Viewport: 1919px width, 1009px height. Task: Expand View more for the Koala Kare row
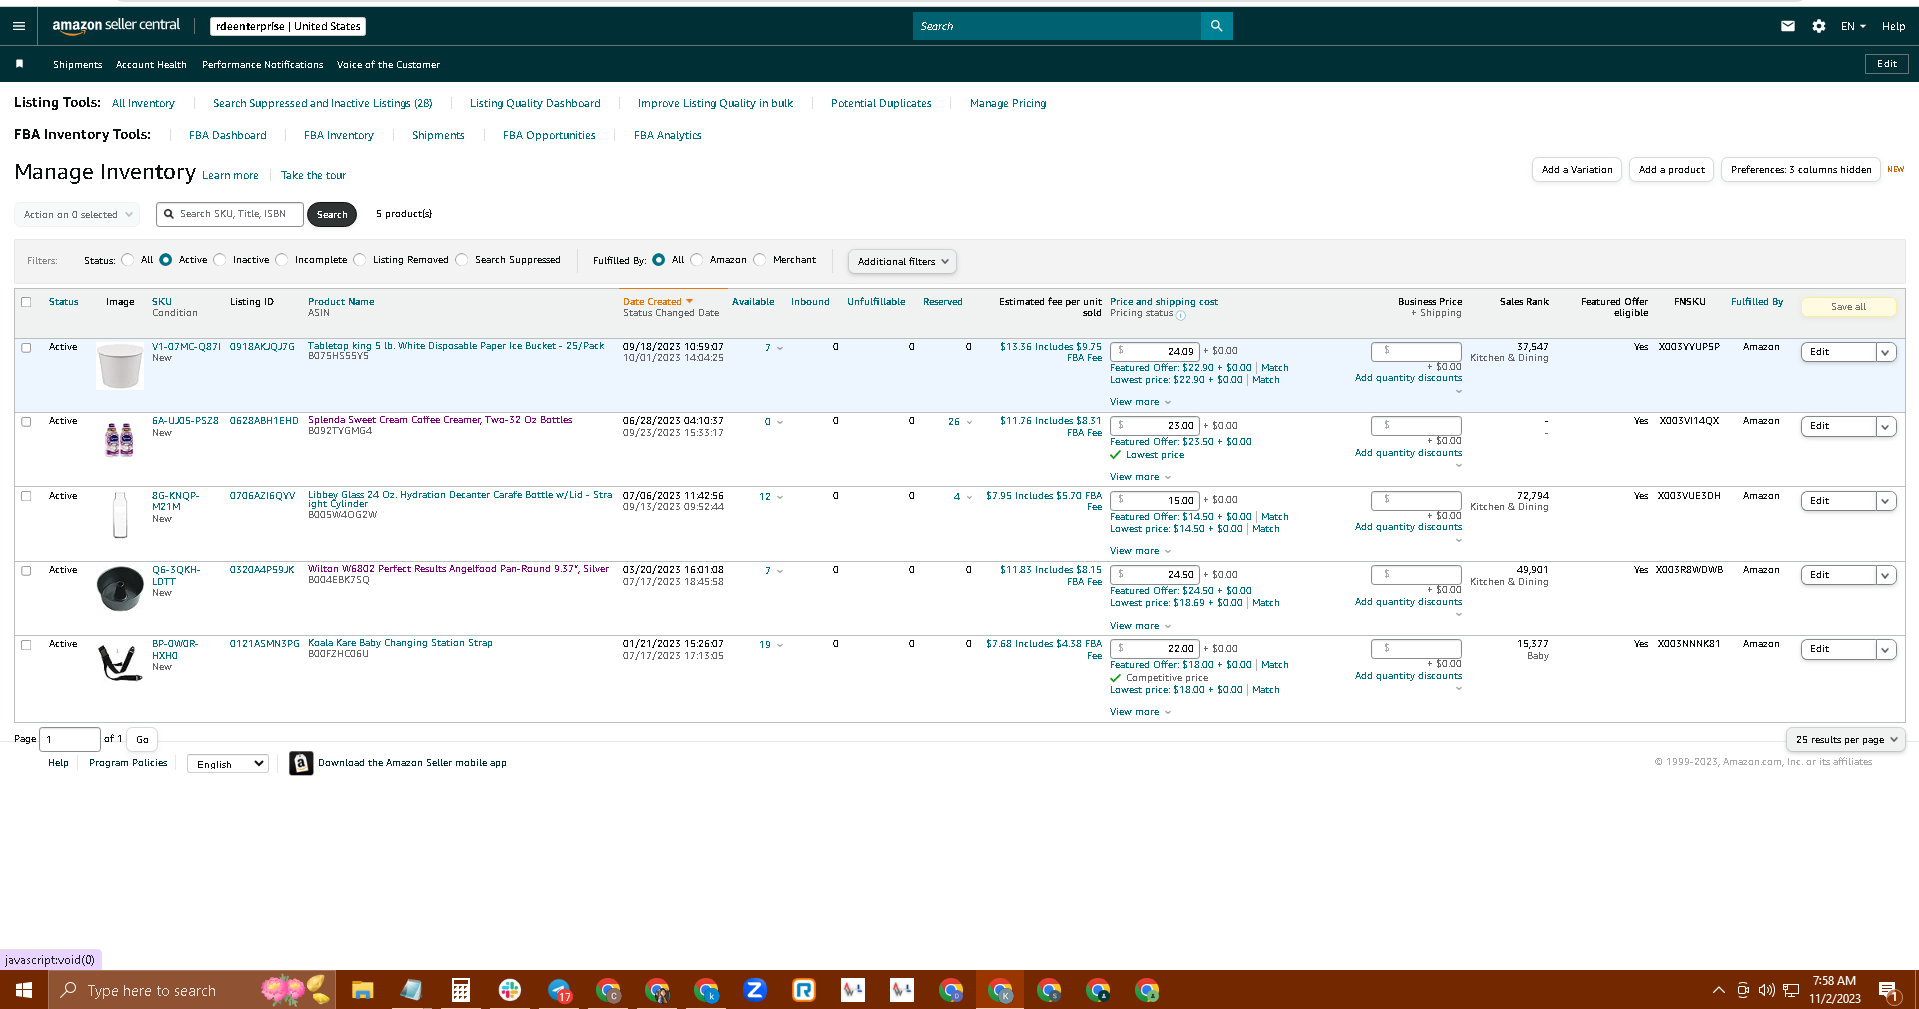1140,712
